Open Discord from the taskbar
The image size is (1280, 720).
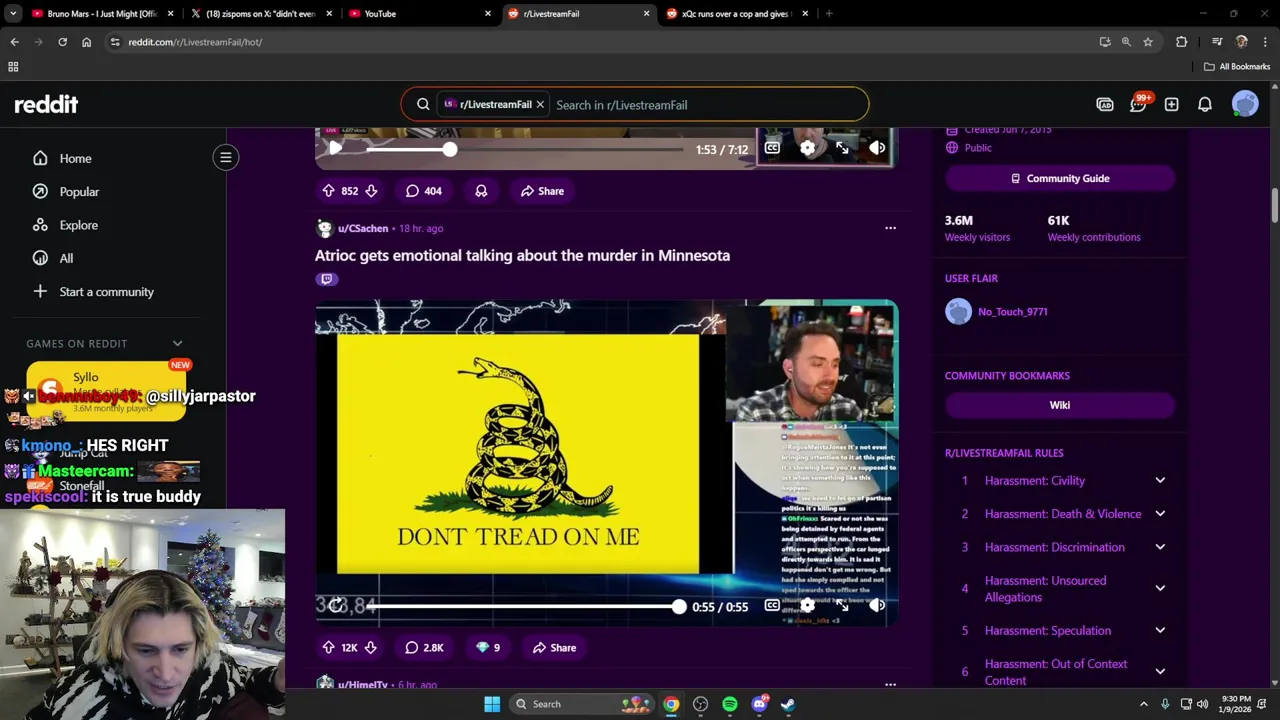[759, 704]
